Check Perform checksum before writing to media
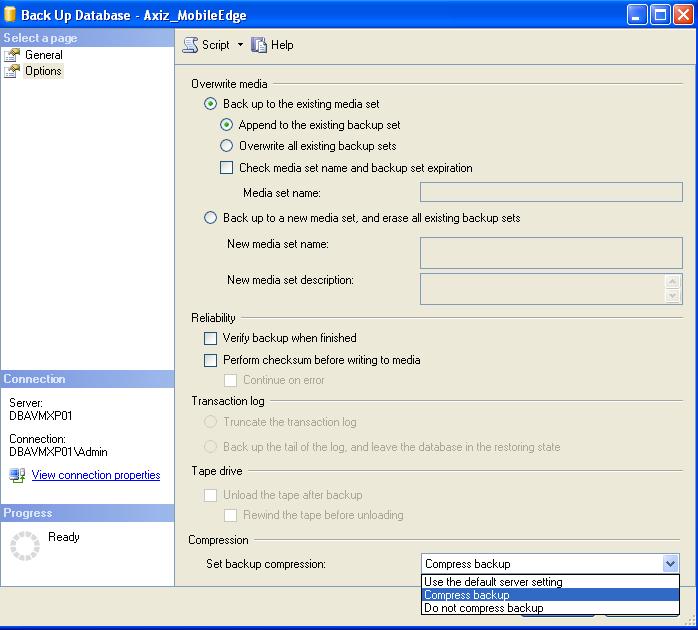 pyautogui.click(x=211, y=360)
